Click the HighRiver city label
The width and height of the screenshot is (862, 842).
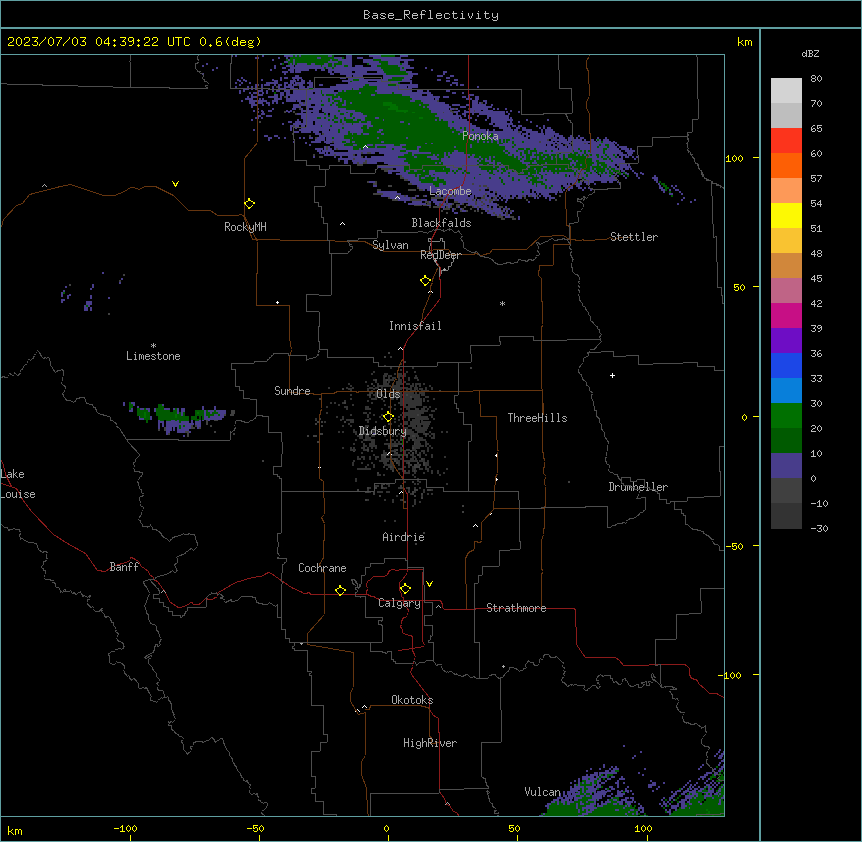coord(430,743)
